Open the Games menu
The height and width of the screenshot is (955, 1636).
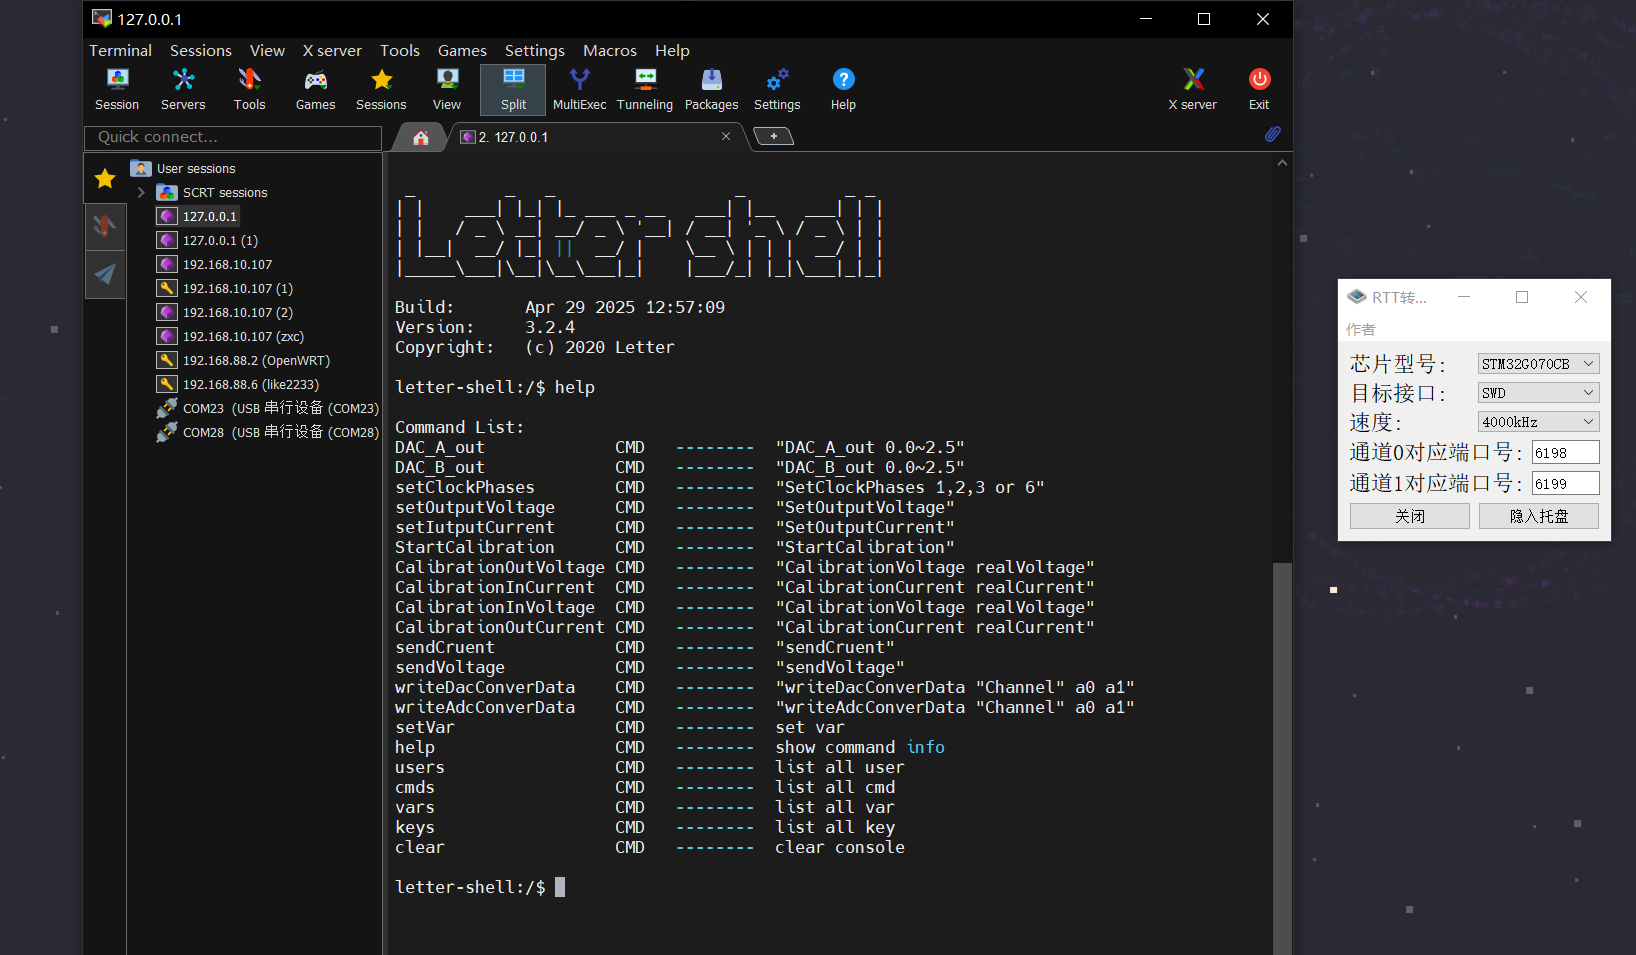462,50
